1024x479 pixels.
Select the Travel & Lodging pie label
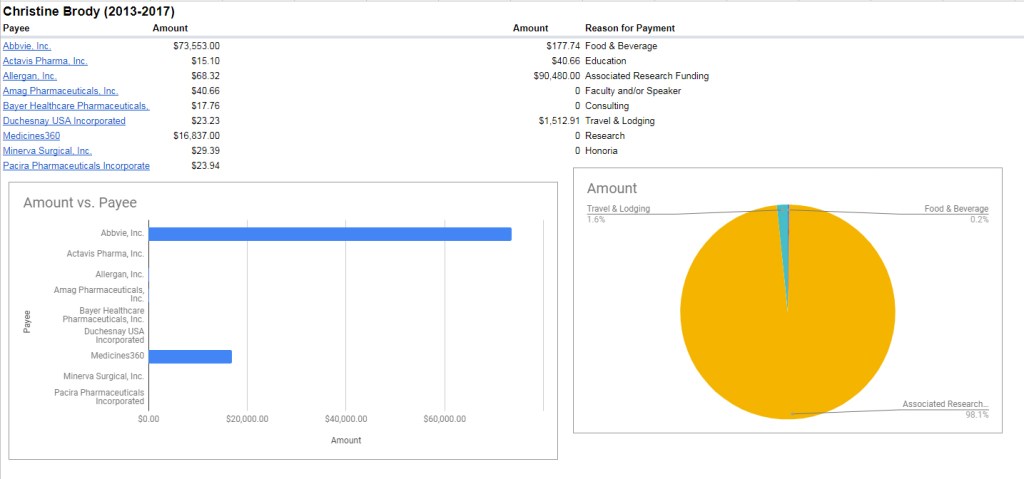point(618,209)
